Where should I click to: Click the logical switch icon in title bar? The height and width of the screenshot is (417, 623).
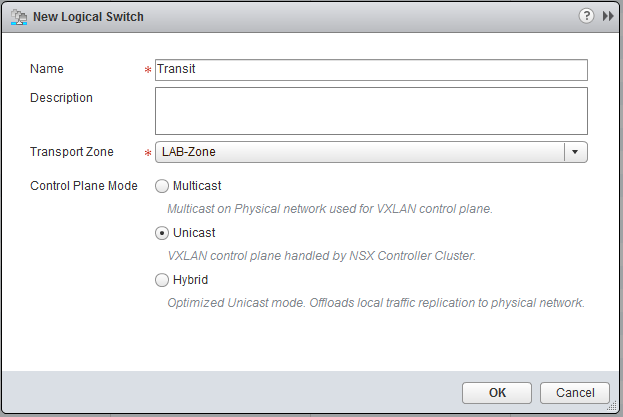pos(17,17)
